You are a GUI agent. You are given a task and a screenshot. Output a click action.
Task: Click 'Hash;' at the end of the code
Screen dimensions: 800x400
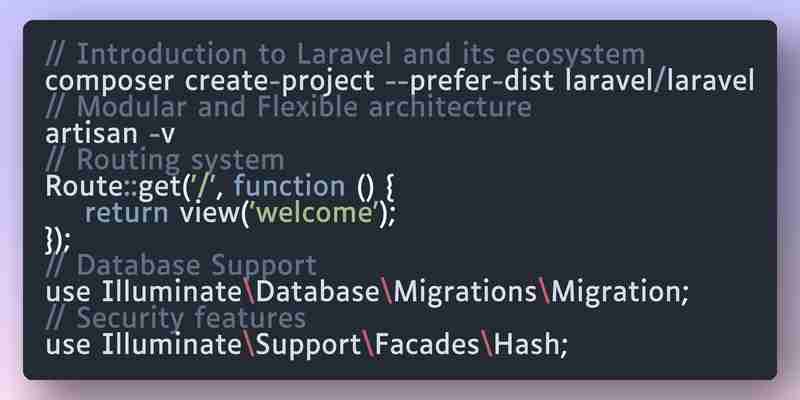coord(531,345)
